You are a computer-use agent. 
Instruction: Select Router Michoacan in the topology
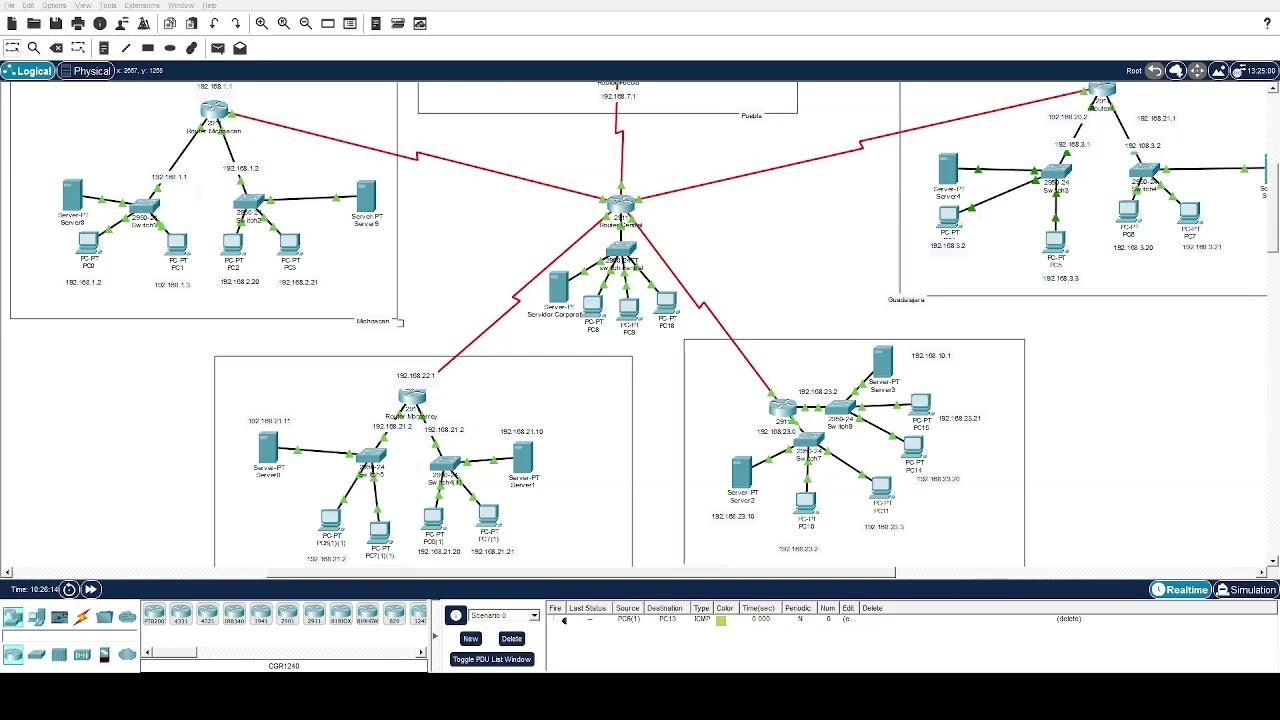pos(213,111)
